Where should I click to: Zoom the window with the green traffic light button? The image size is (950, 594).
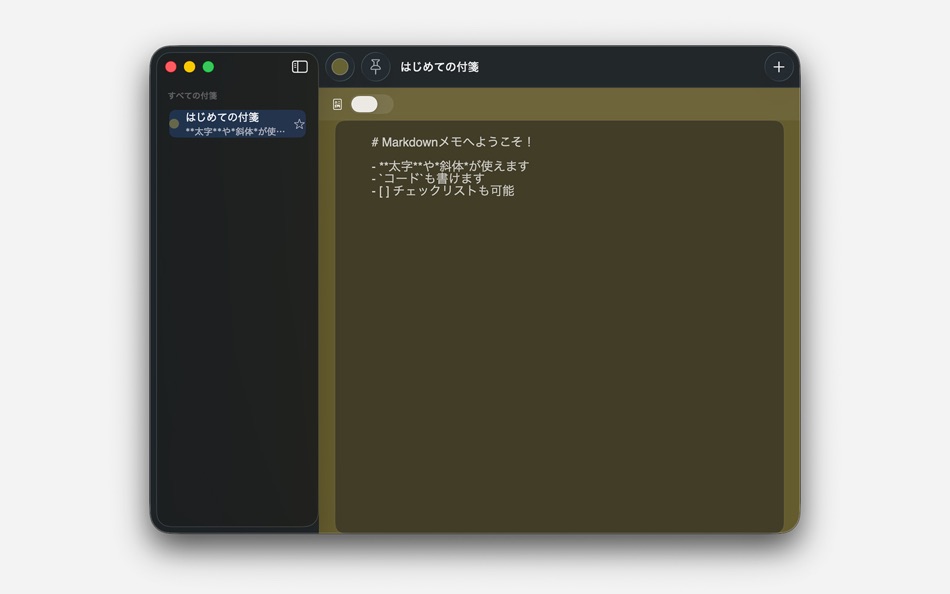pyautogui.click(x=208, y=65)
